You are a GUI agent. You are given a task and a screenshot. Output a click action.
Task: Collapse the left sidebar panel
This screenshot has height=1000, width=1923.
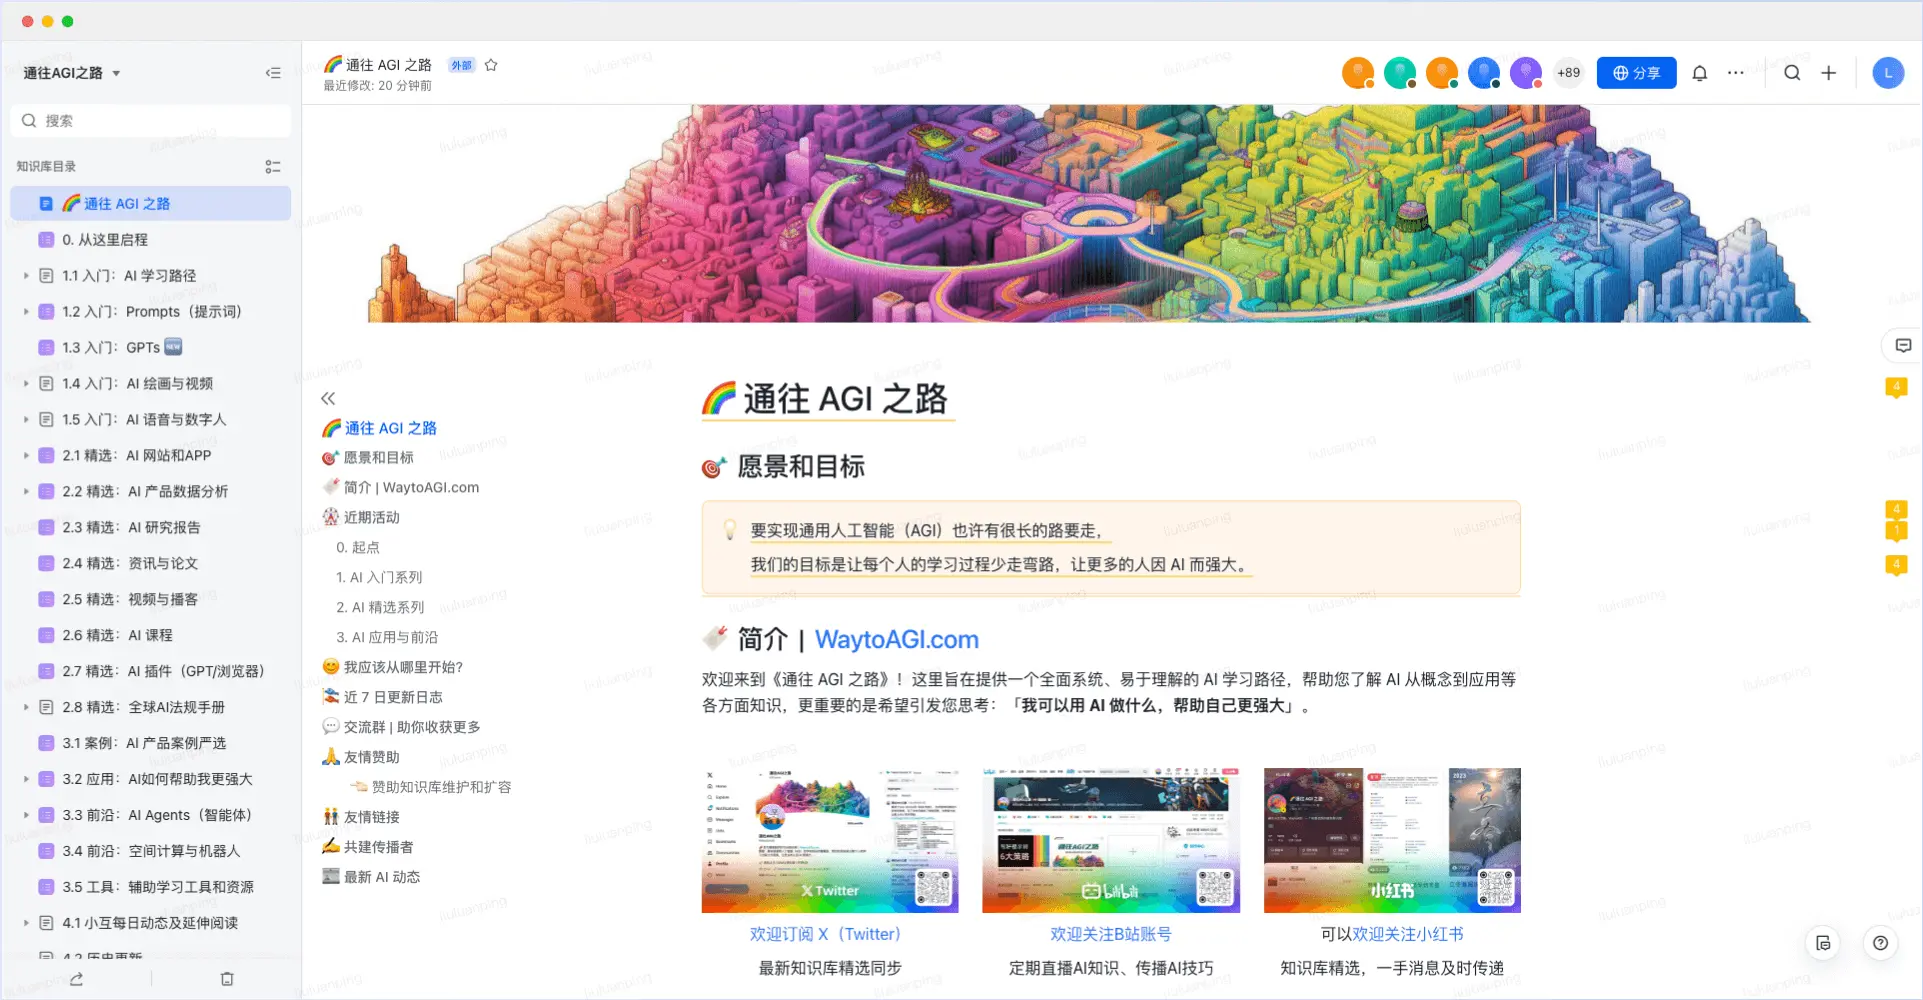click(273, 73)
